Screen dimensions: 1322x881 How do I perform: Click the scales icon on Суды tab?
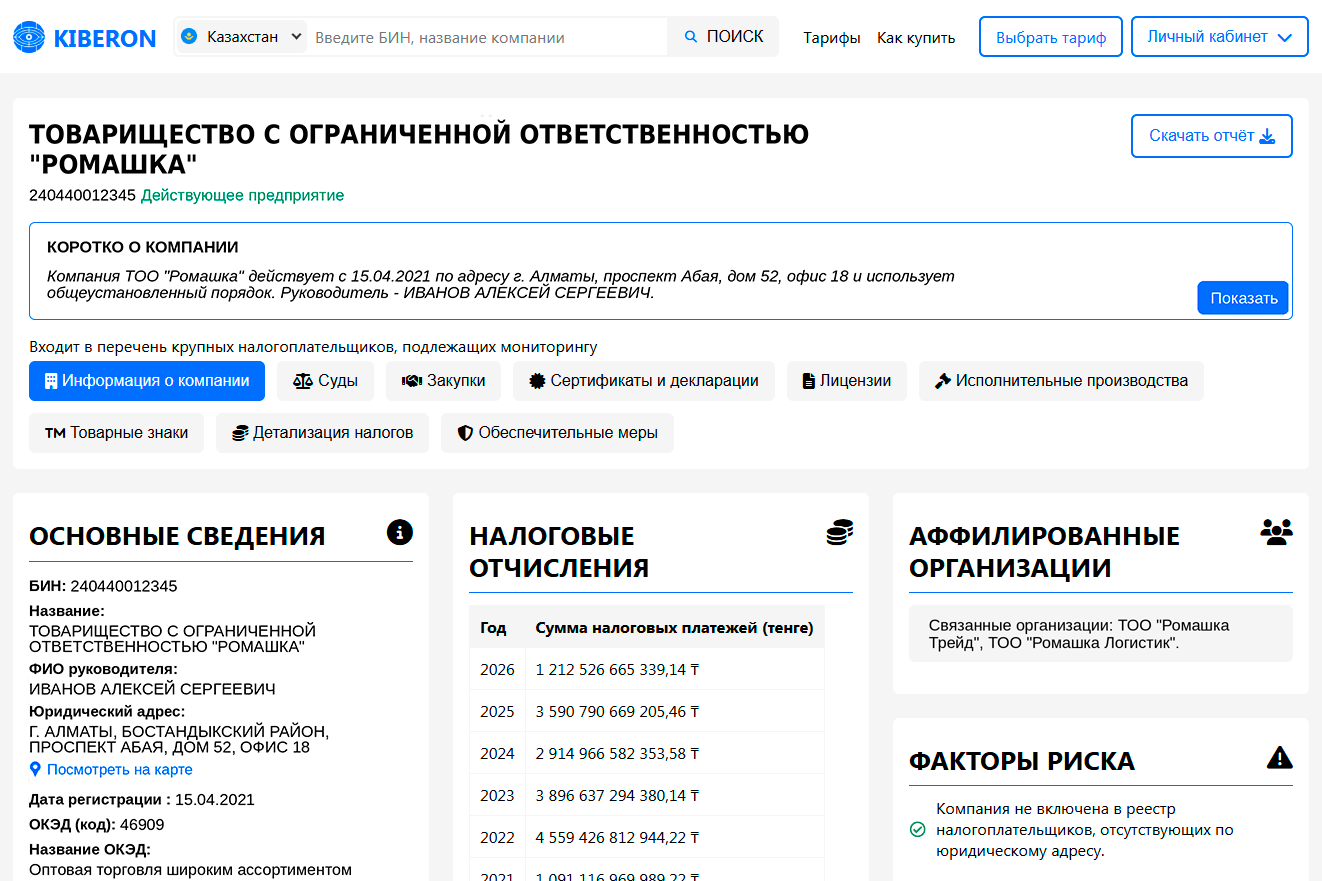pyautogui.click(x=303, y=381)
